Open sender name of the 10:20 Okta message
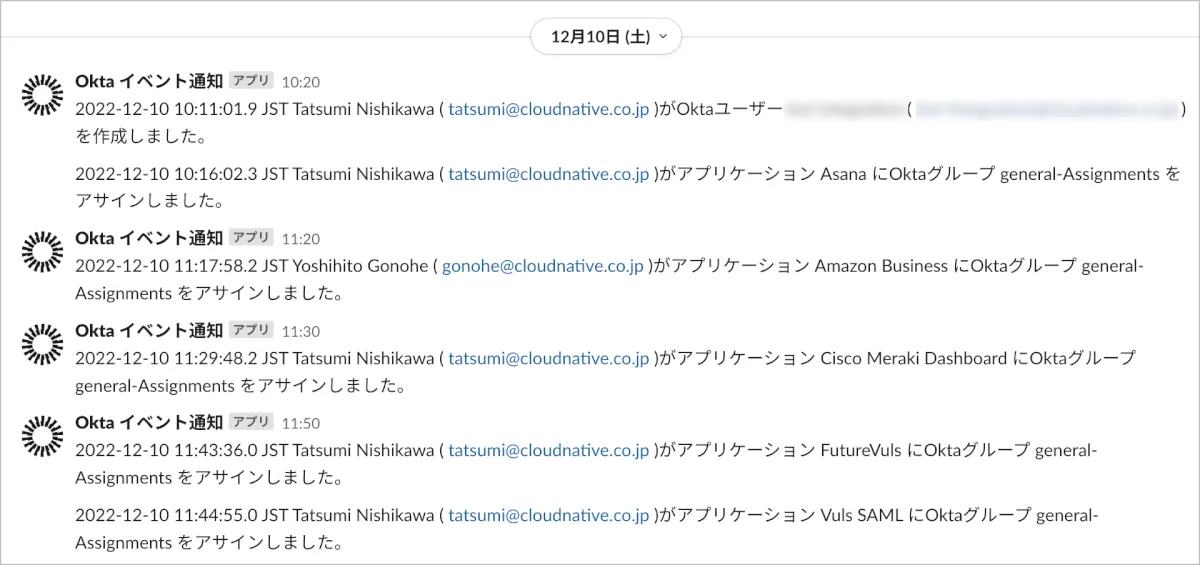 coord(149,81)
